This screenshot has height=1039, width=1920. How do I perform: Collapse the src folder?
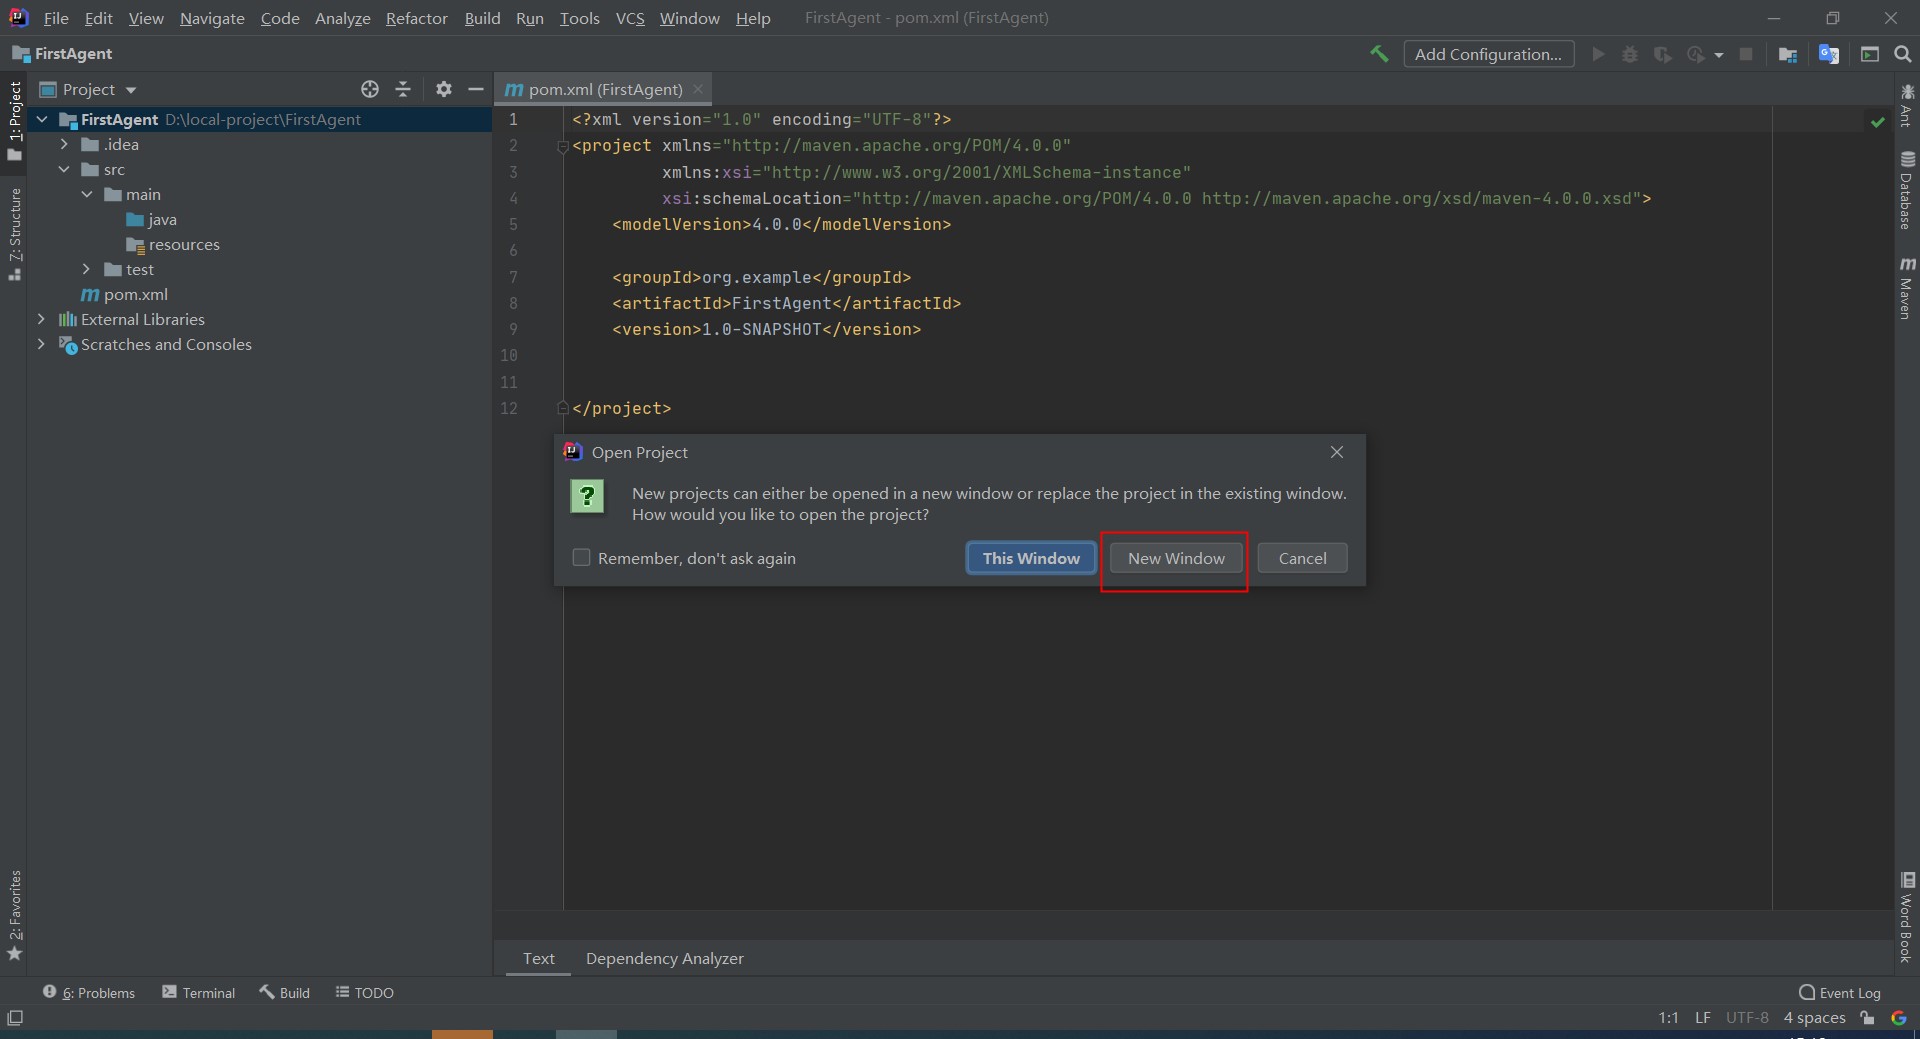[64, 169]
